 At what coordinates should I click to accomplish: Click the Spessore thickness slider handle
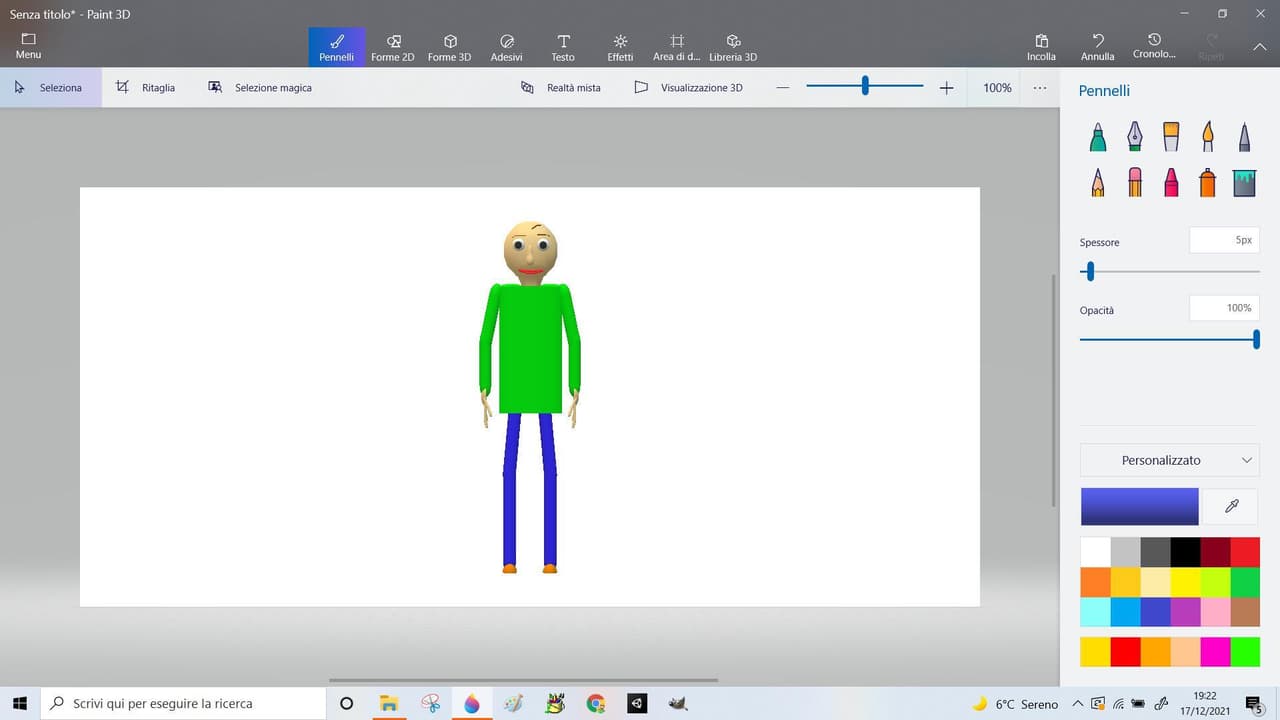[1090, 271]
